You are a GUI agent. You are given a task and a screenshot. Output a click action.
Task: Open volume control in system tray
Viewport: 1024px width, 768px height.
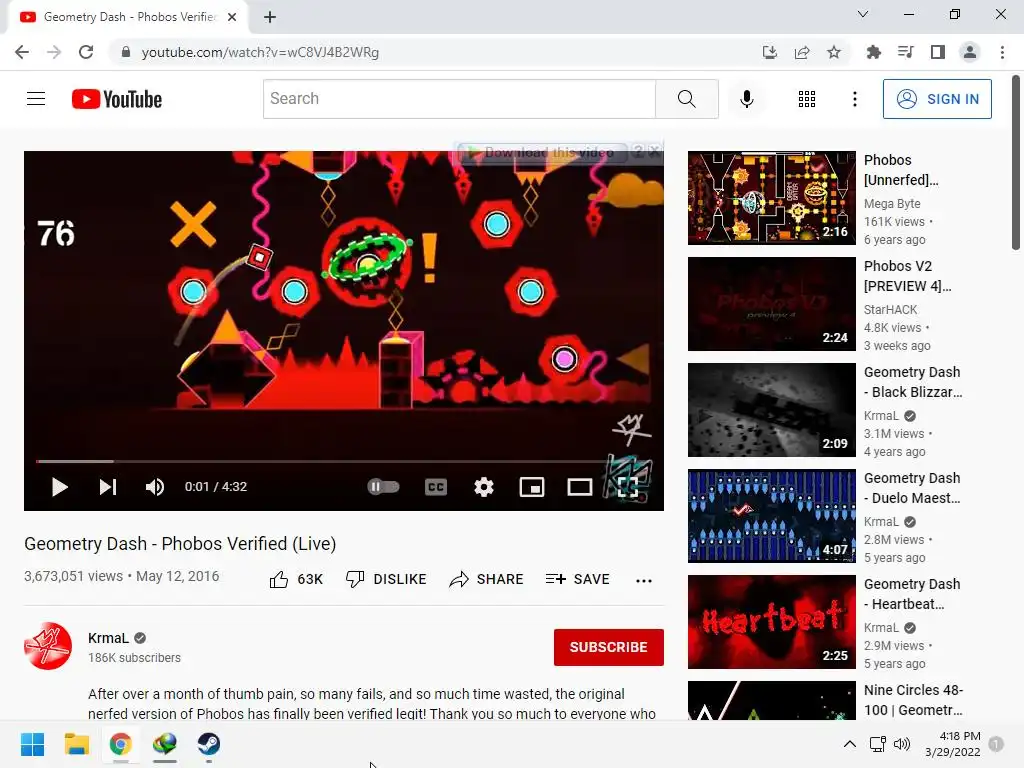click(902, 744)
